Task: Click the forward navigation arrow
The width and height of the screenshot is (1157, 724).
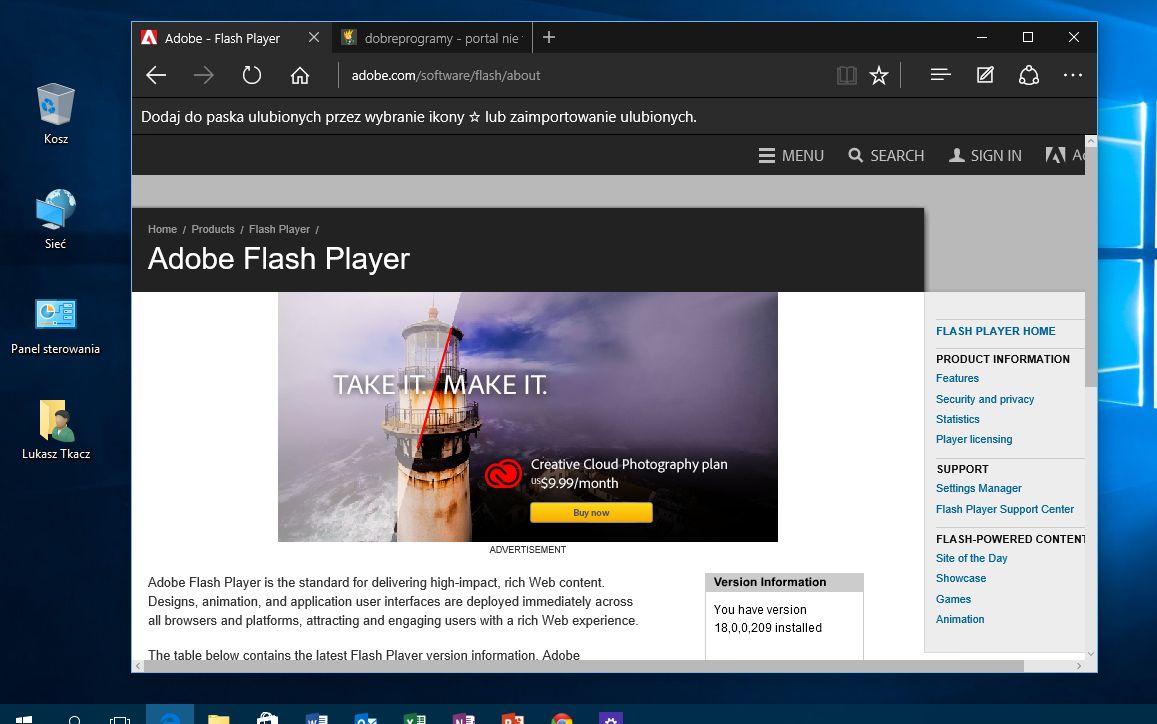Action: 204,75
